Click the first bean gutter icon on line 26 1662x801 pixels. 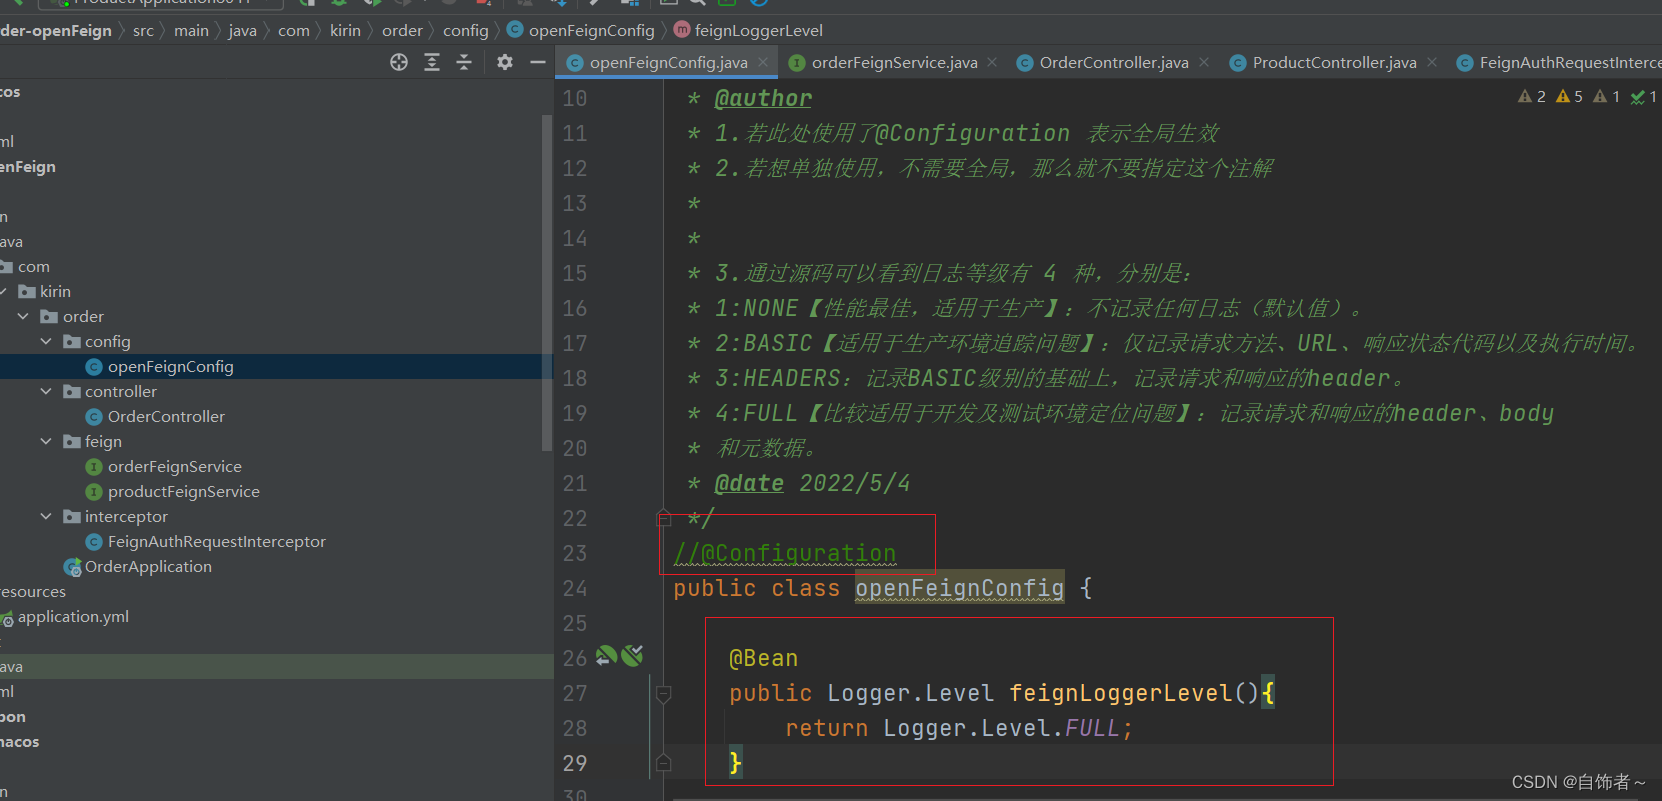click(606, 656)
